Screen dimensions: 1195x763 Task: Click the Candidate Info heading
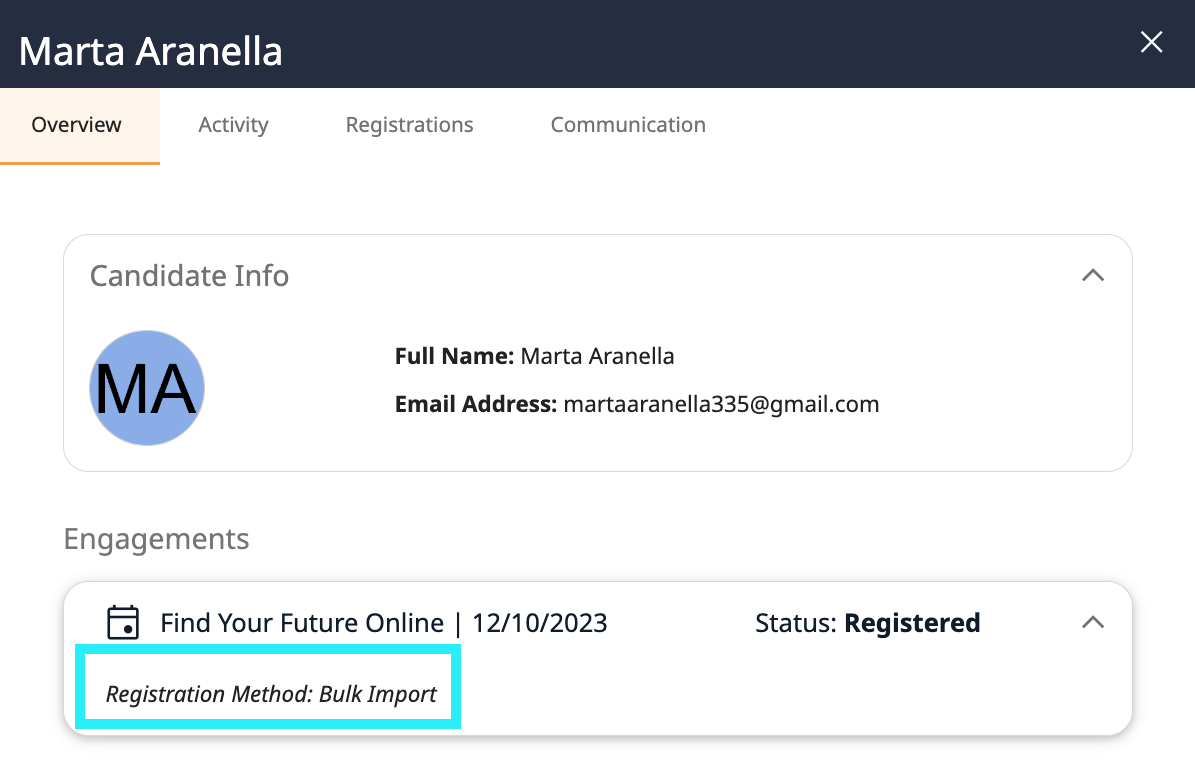[x=190, y=276]
